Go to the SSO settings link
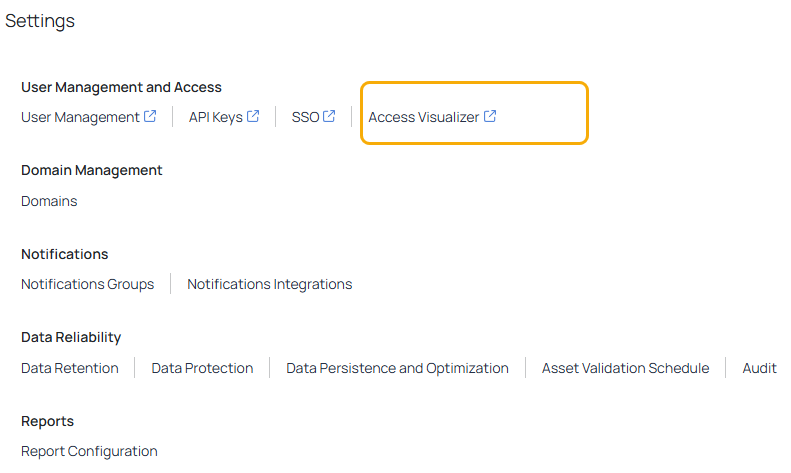 pyautogui.click(x=305, y=117)
